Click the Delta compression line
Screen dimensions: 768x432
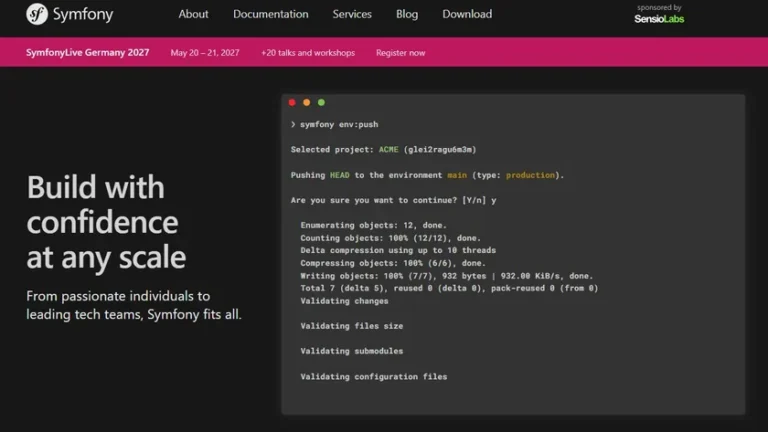click(x=398, y=250)
